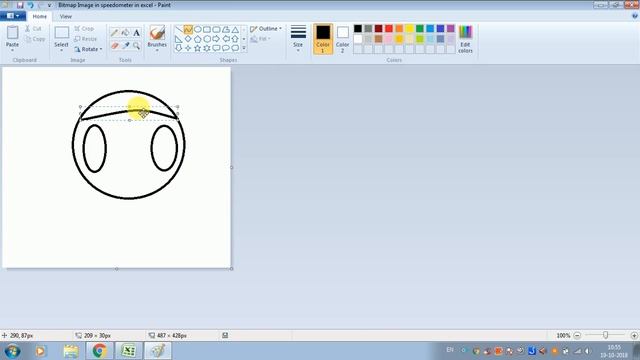Open the Windows Start button
The image size is (640, 360).
click(x=12, y=351)
